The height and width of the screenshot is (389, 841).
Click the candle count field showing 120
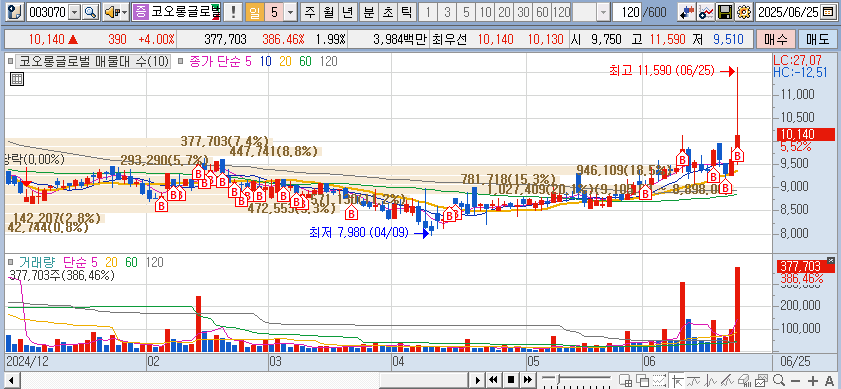coord(628,12)
